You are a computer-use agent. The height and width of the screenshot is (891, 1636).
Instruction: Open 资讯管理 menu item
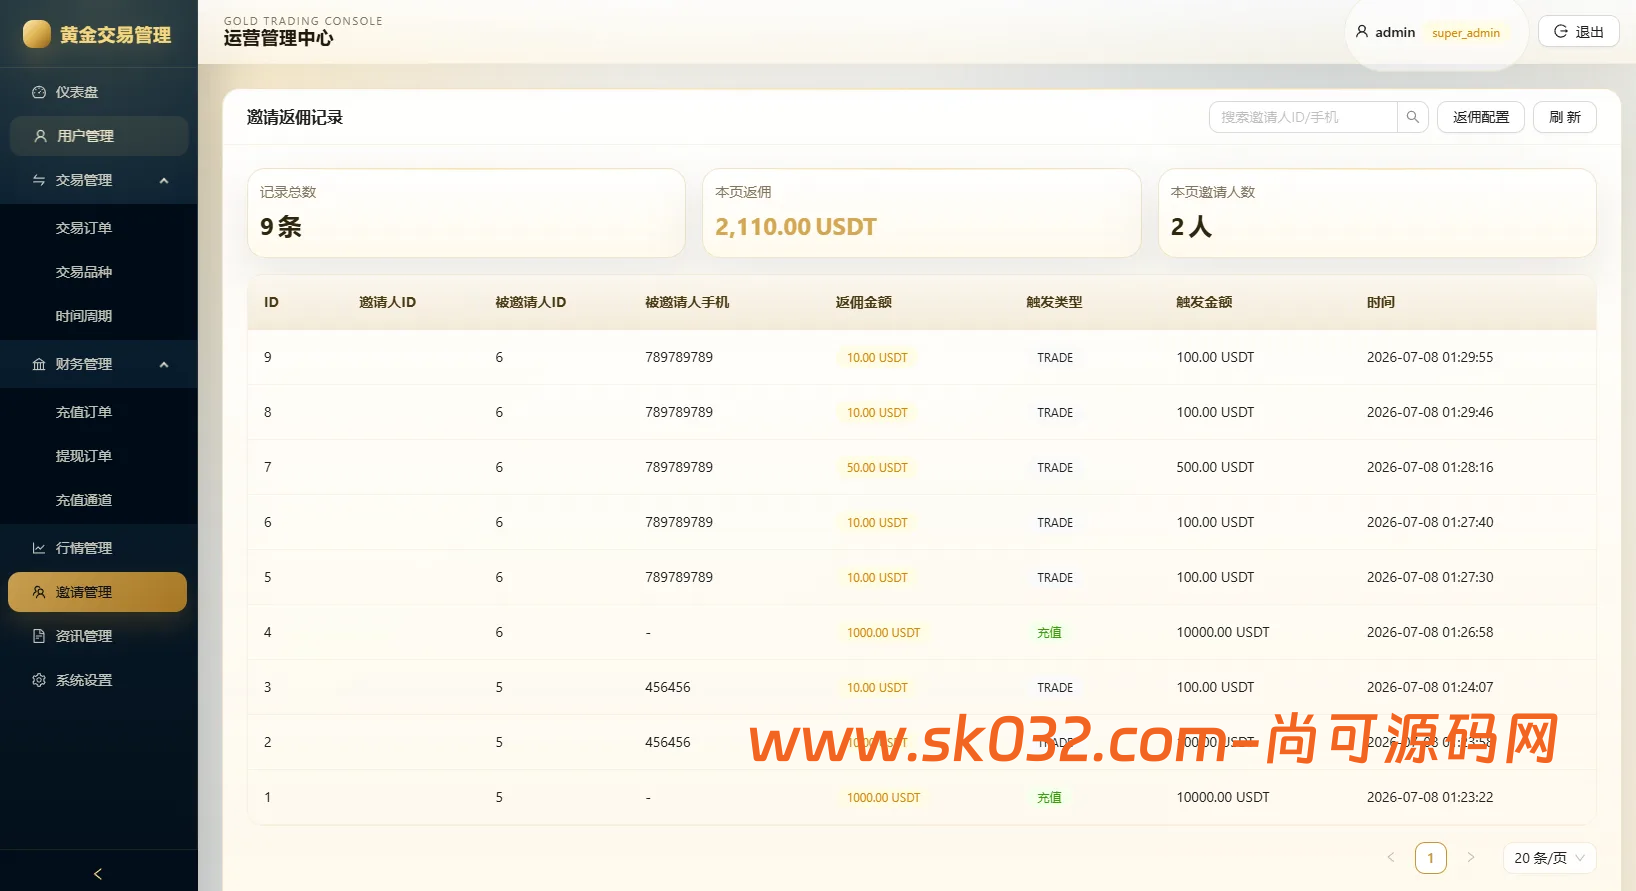[99, 636]
